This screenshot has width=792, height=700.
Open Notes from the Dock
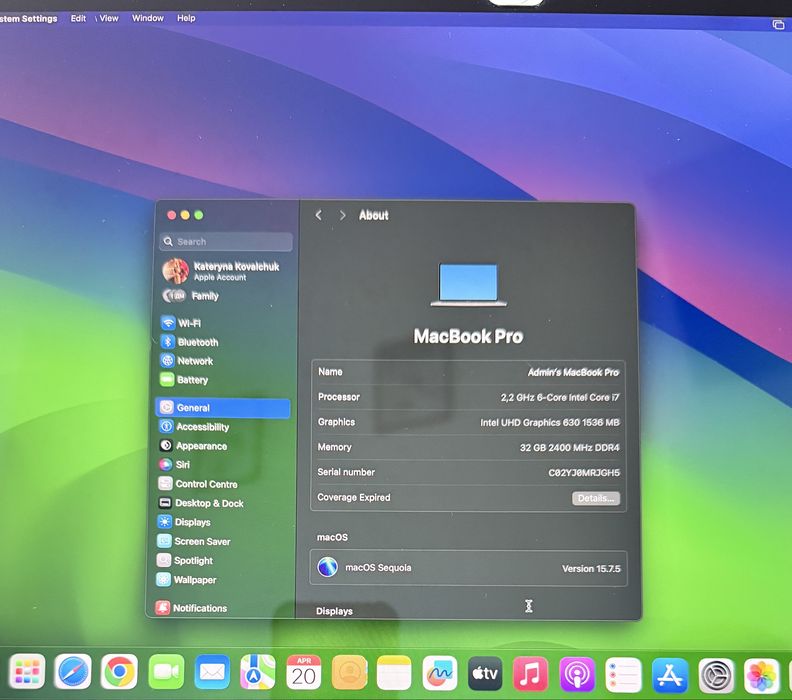tap(394, 672)
